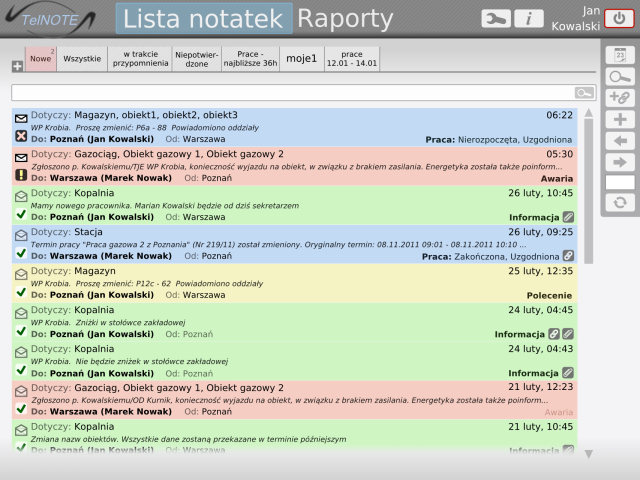Click the refresh icon in right sidebar
The width and height of the screenshot is (640, 480).
pos(619,203)
